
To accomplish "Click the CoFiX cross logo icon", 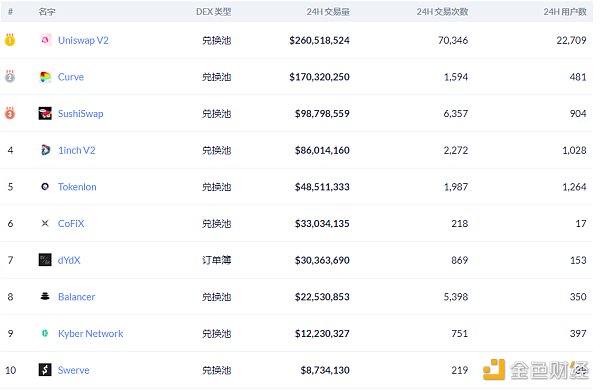I will [45, 223].
